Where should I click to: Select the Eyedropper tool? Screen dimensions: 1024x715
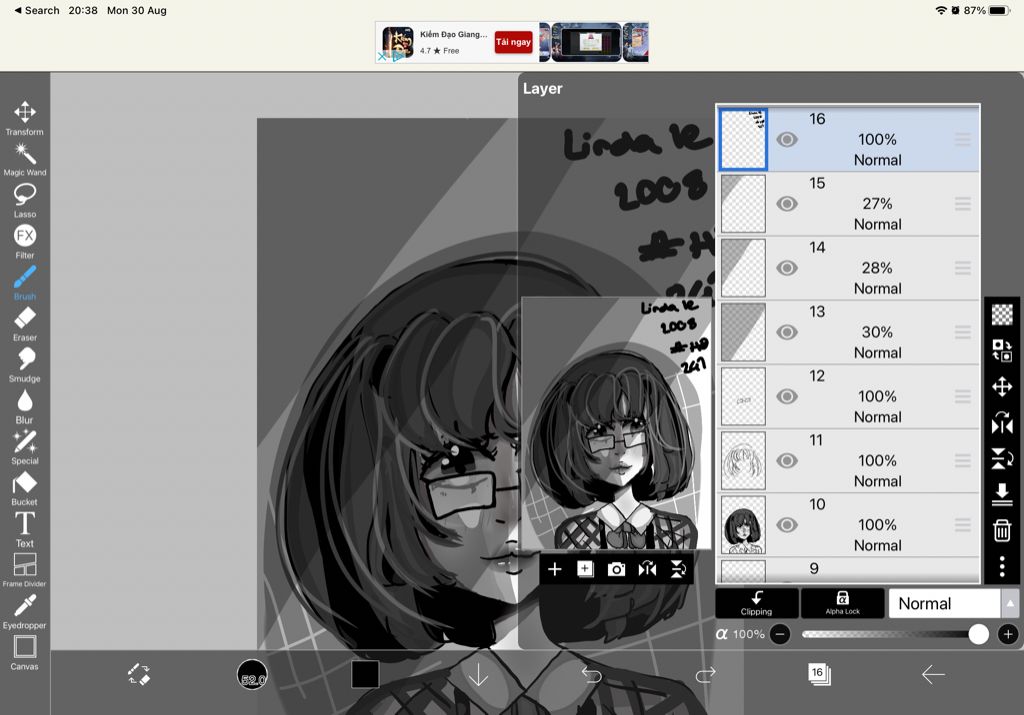[25, 612]
